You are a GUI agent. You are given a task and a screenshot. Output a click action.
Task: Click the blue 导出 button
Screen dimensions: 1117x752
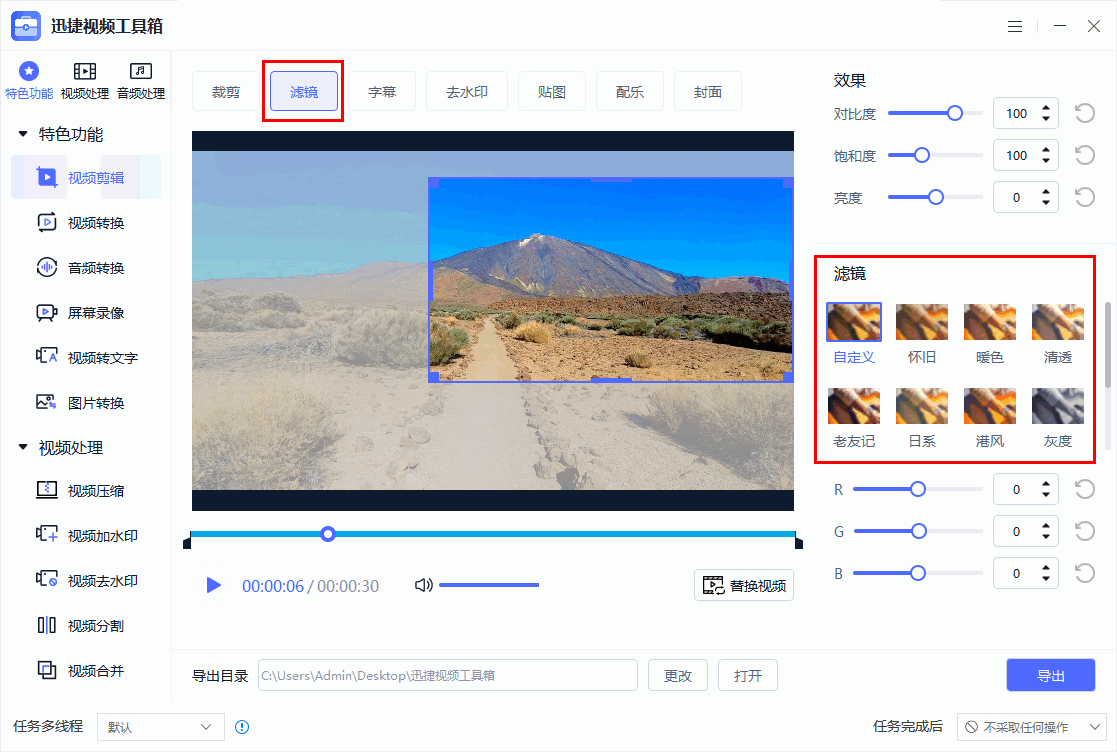(1051, 675)
